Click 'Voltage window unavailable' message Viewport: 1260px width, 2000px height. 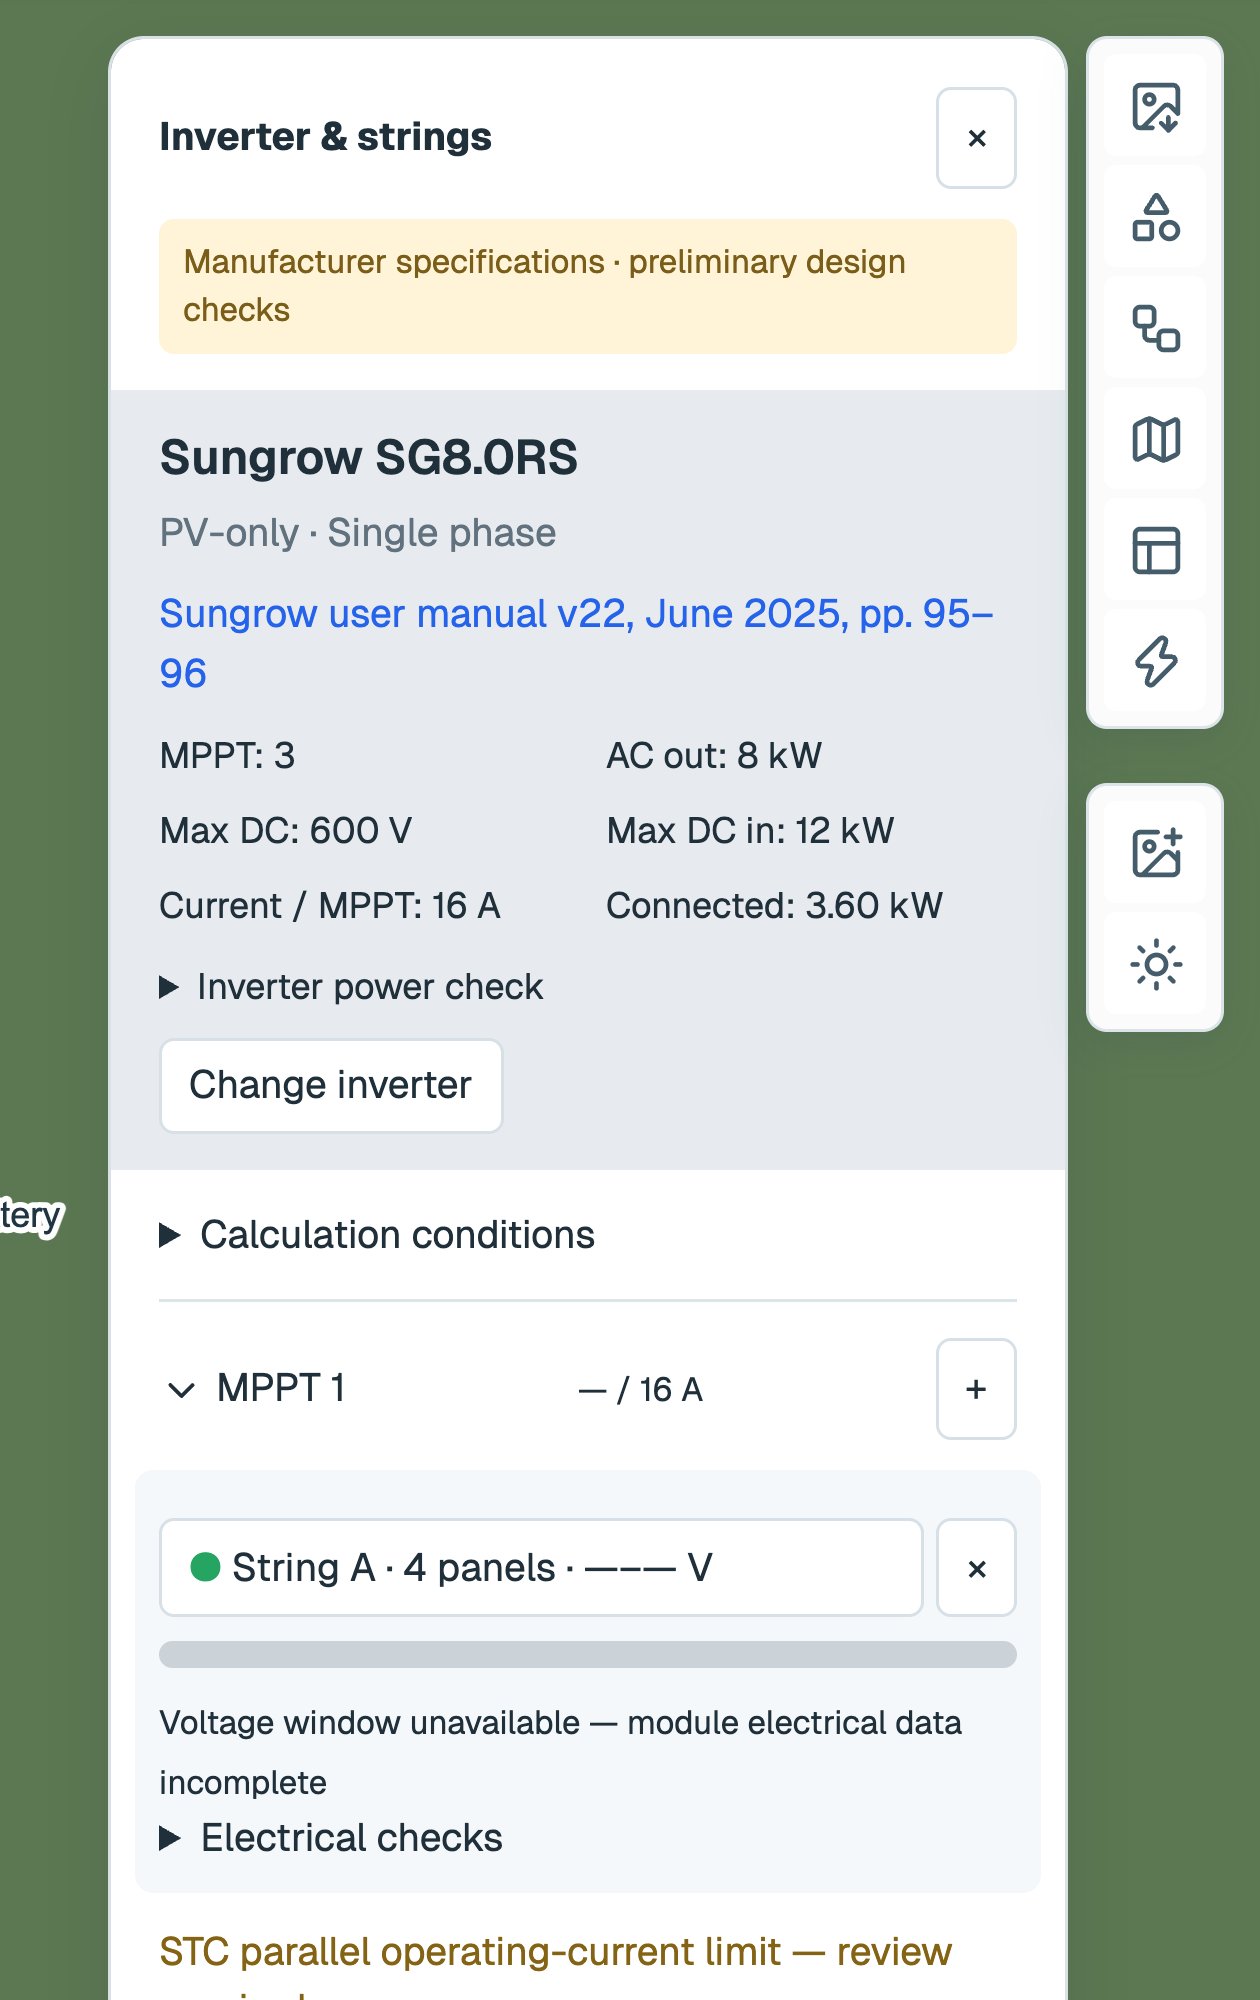pos(560,1752)
